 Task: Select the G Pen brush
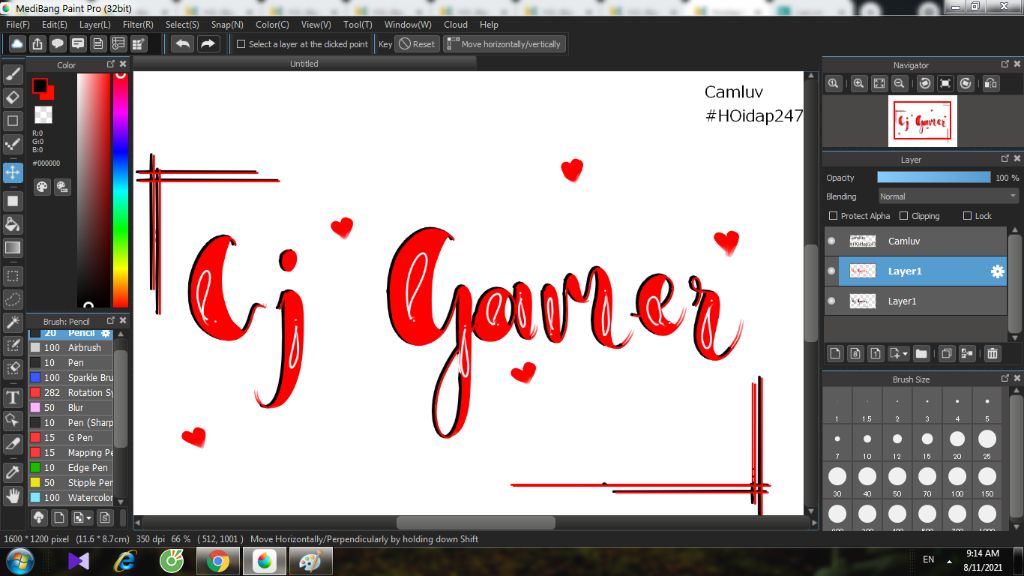pyautogui.click(x=71, y=438)
